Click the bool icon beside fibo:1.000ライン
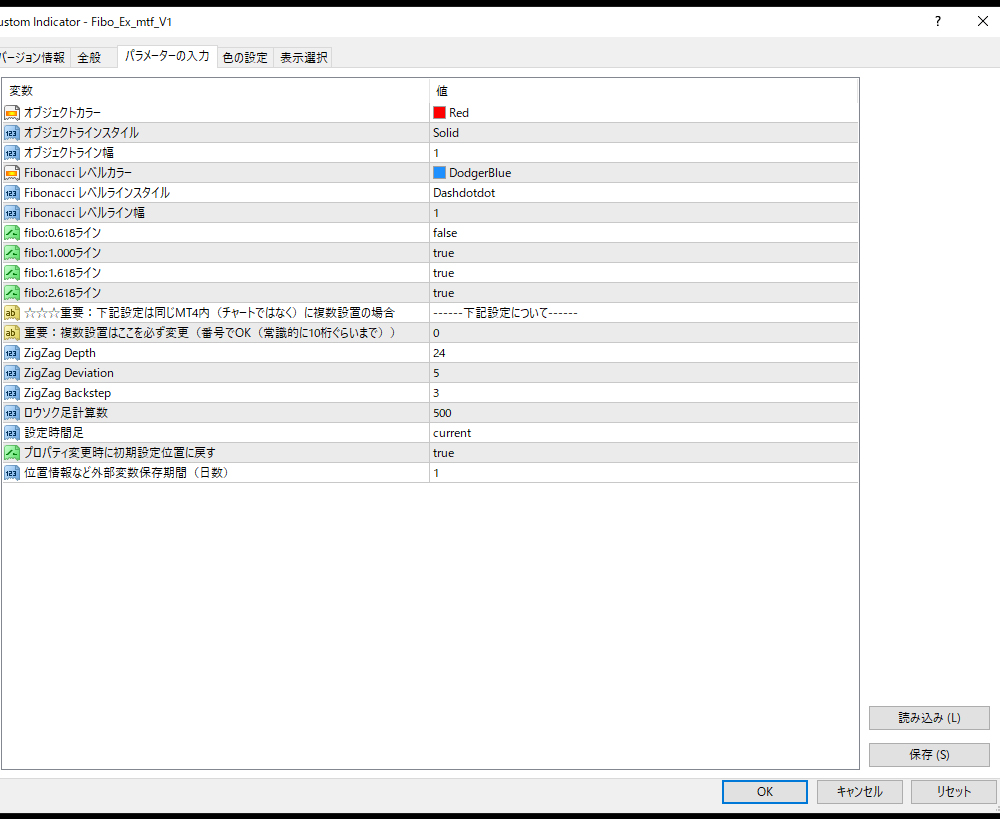 tap(12, 253)
